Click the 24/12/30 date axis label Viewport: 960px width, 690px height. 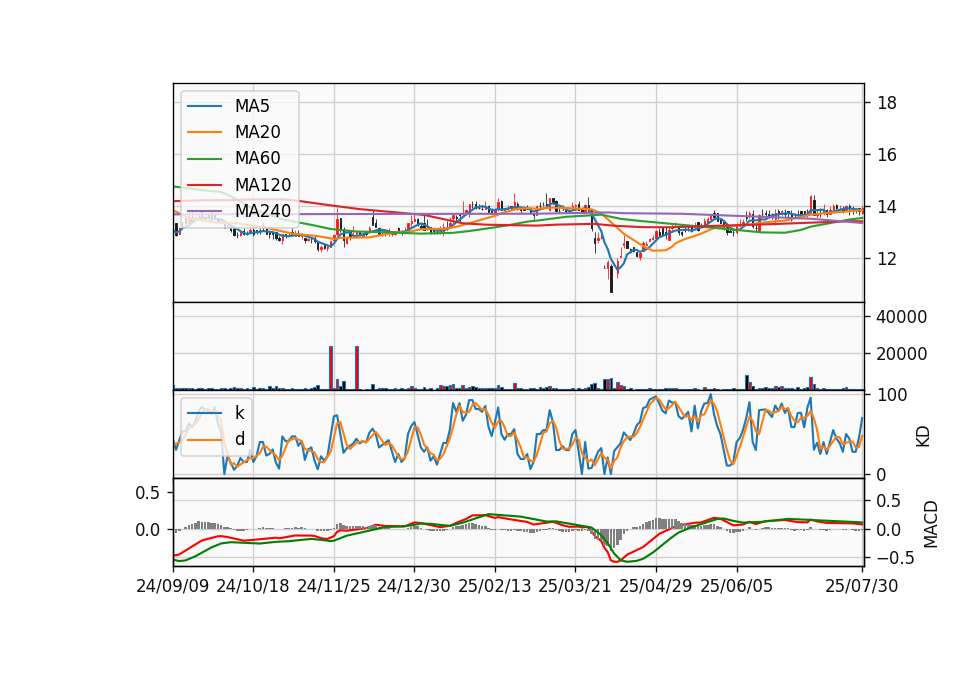point(414,586)
